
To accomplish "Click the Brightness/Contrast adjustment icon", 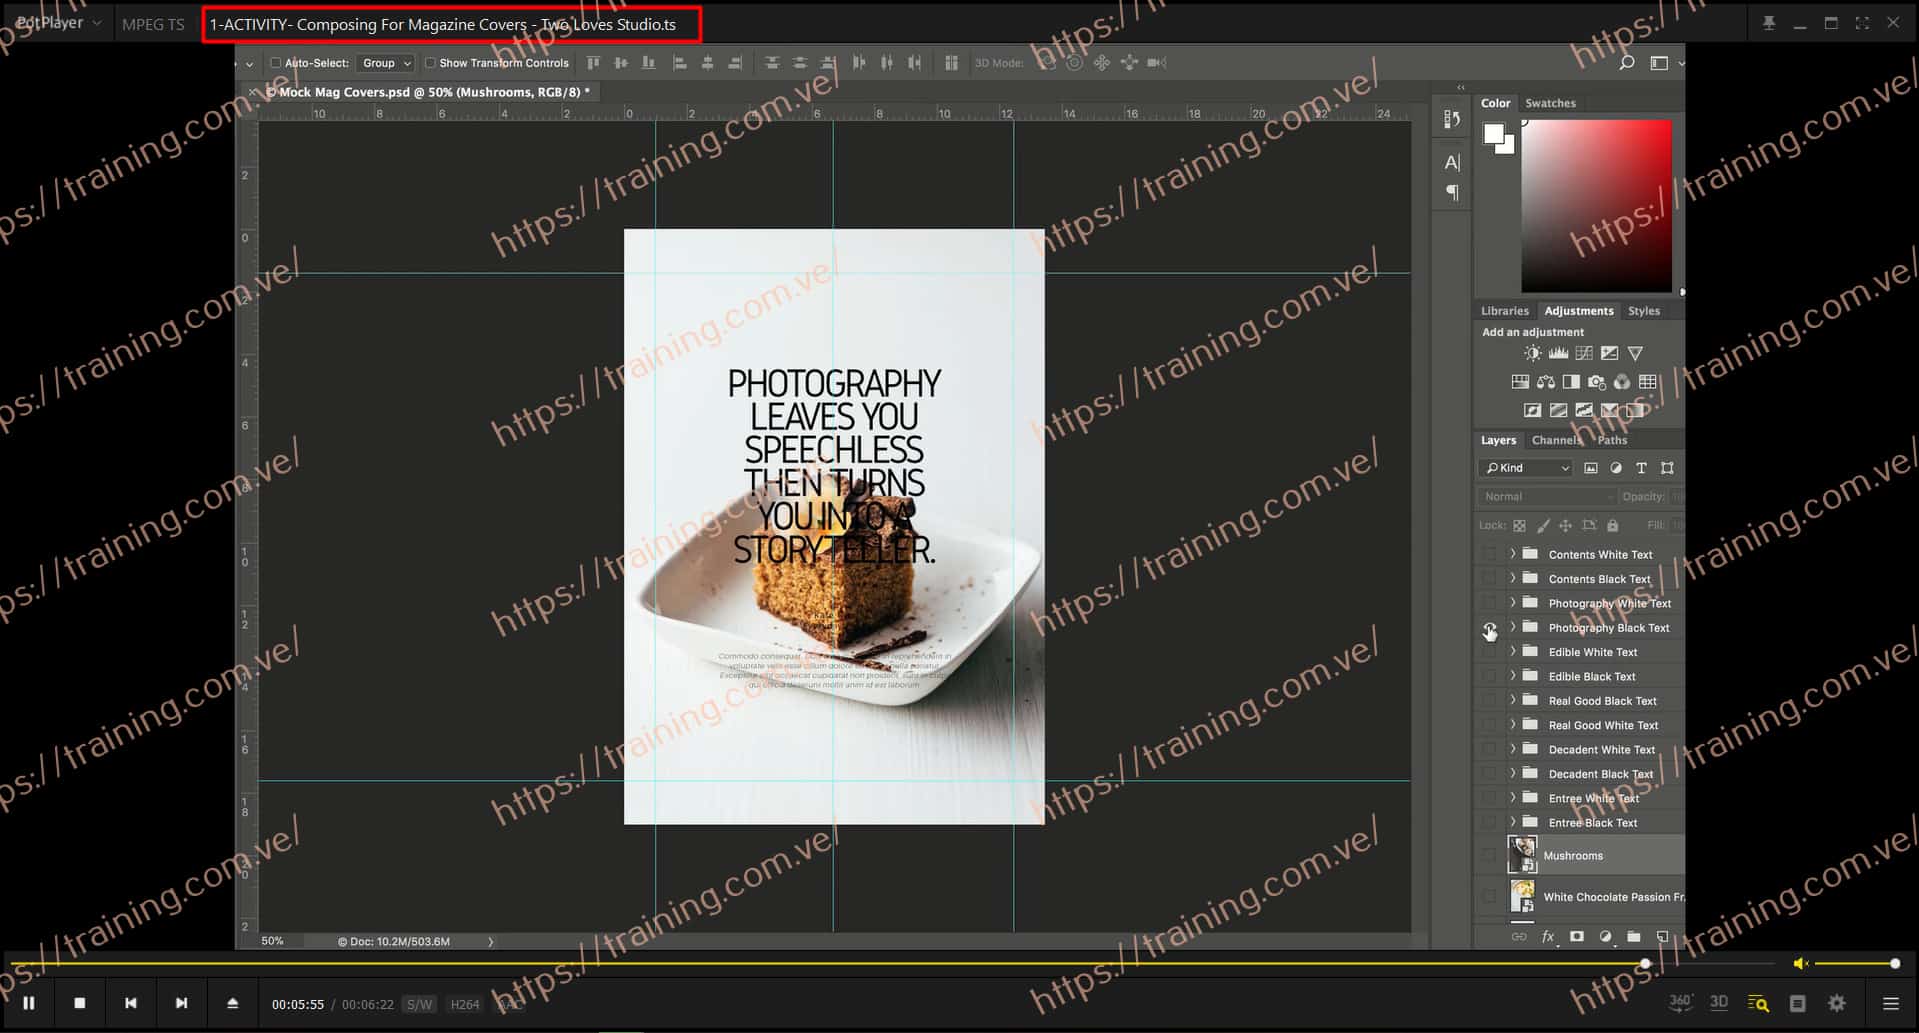I will click(1532, 353).
